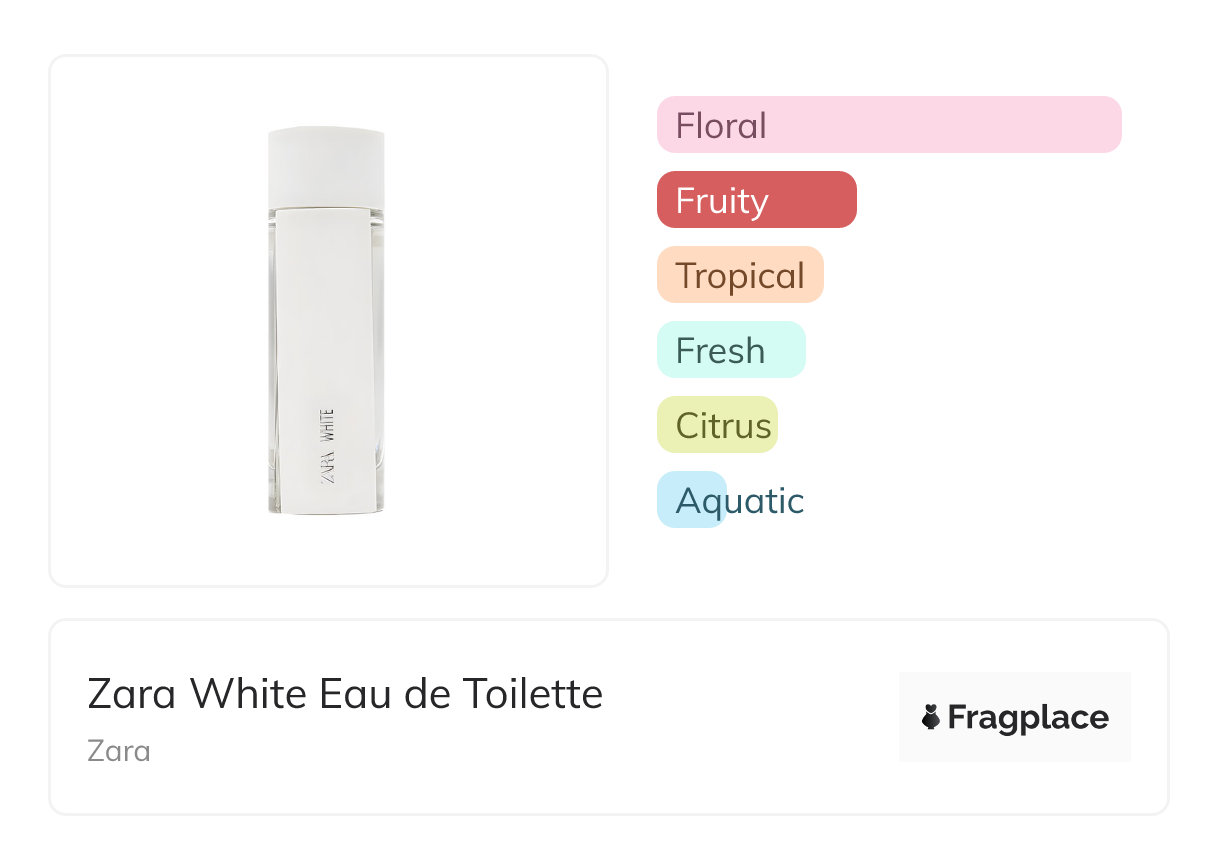Click the word 'Citrus' in the accord list
The image size is (1218, 864).
(x=723, y=426)
